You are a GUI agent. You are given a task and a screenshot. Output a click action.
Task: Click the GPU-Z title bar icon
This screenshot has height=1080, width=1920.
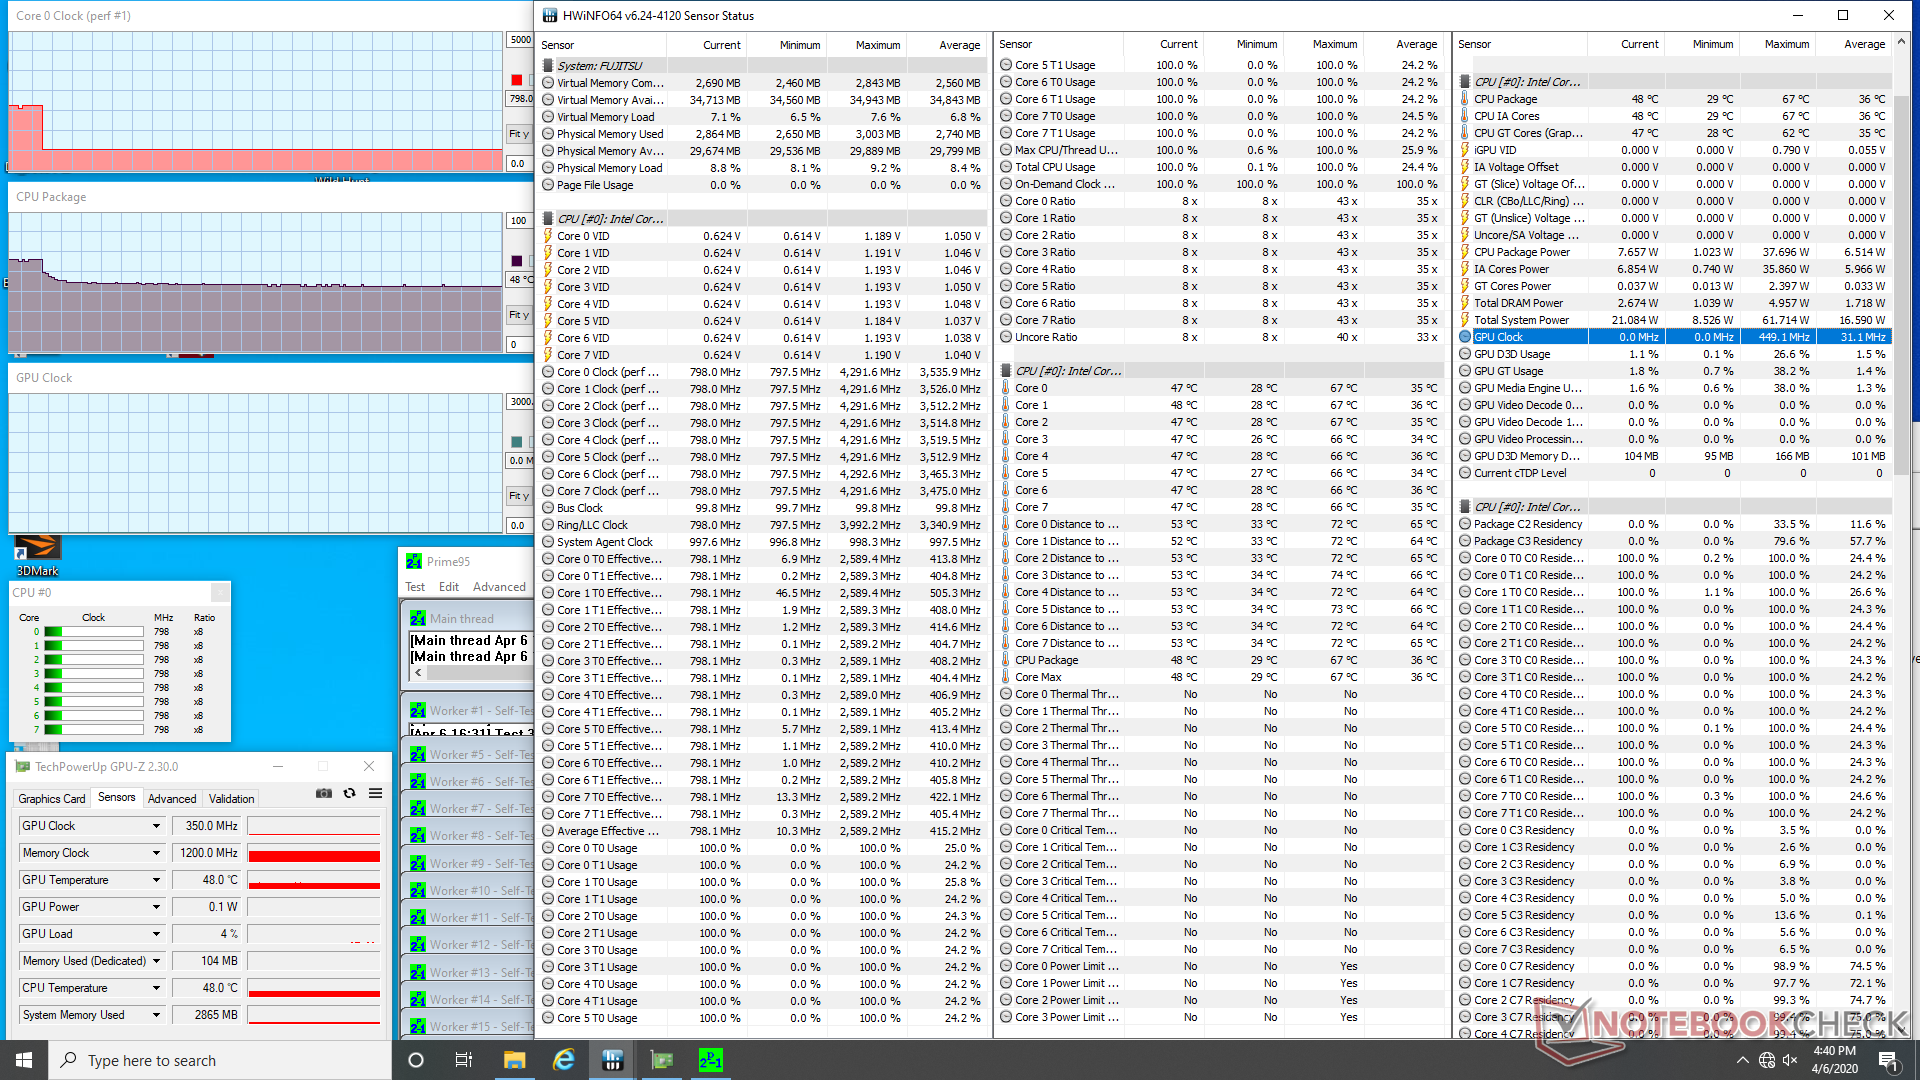pyautogui.click(x=22, y=767)
